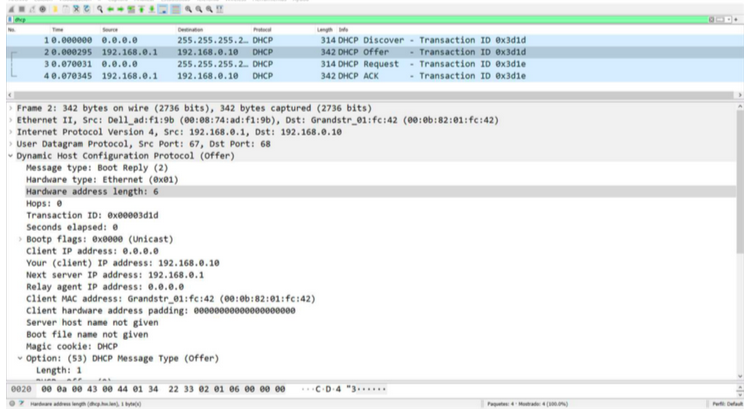
Task: Apply the display filter arrow button
Action: point(720,19)
